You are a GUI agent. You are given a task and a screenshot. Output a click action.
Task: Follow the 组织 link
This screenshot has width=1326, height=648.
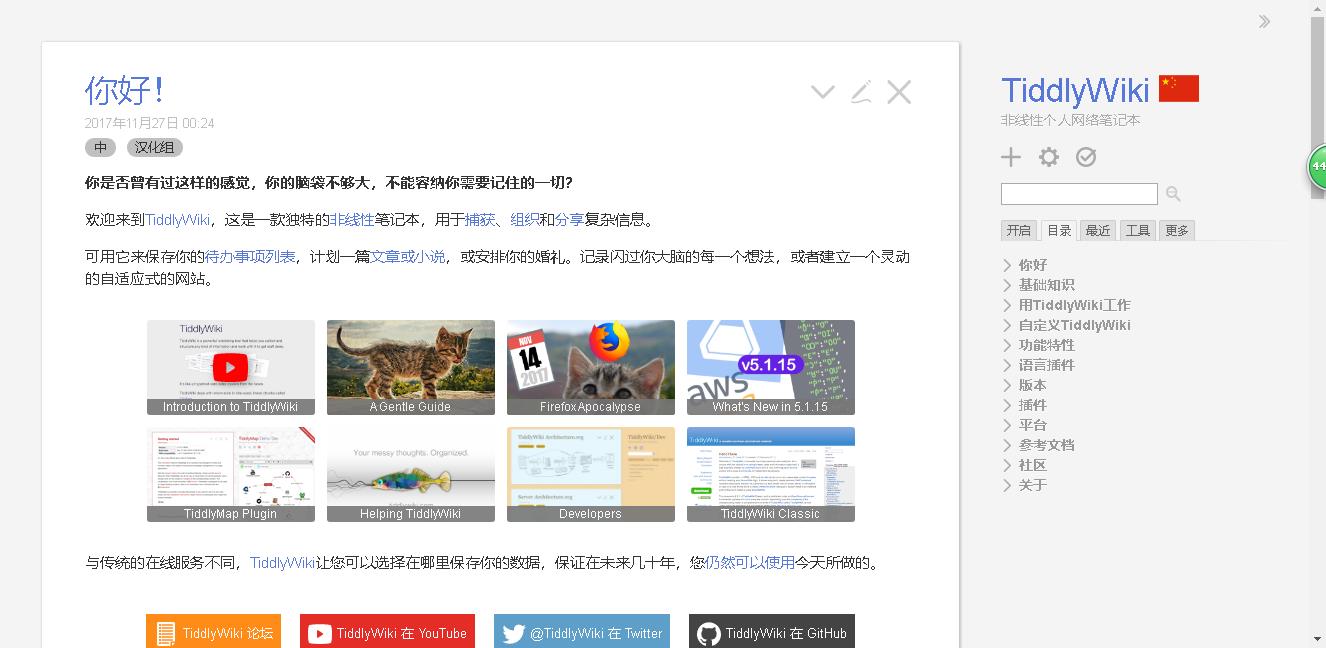click(x=525, y=220)
